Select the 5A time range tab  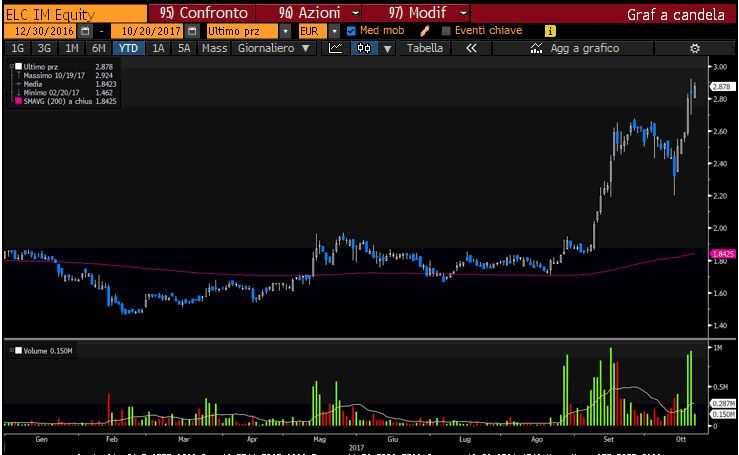pyautogui.click(x=184, y=48)
